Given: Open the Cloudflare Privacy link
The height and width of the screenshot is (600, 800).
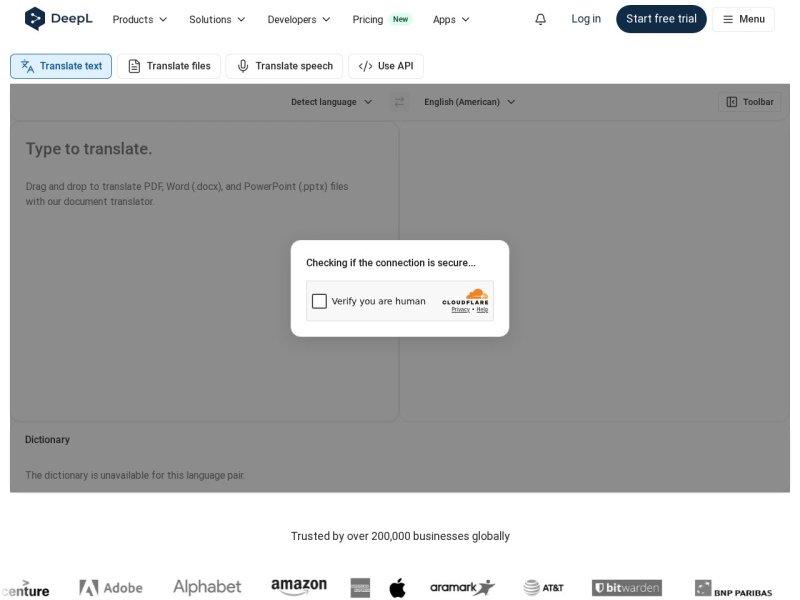Looking at the screenshot, I should click(x=460, y=310).
